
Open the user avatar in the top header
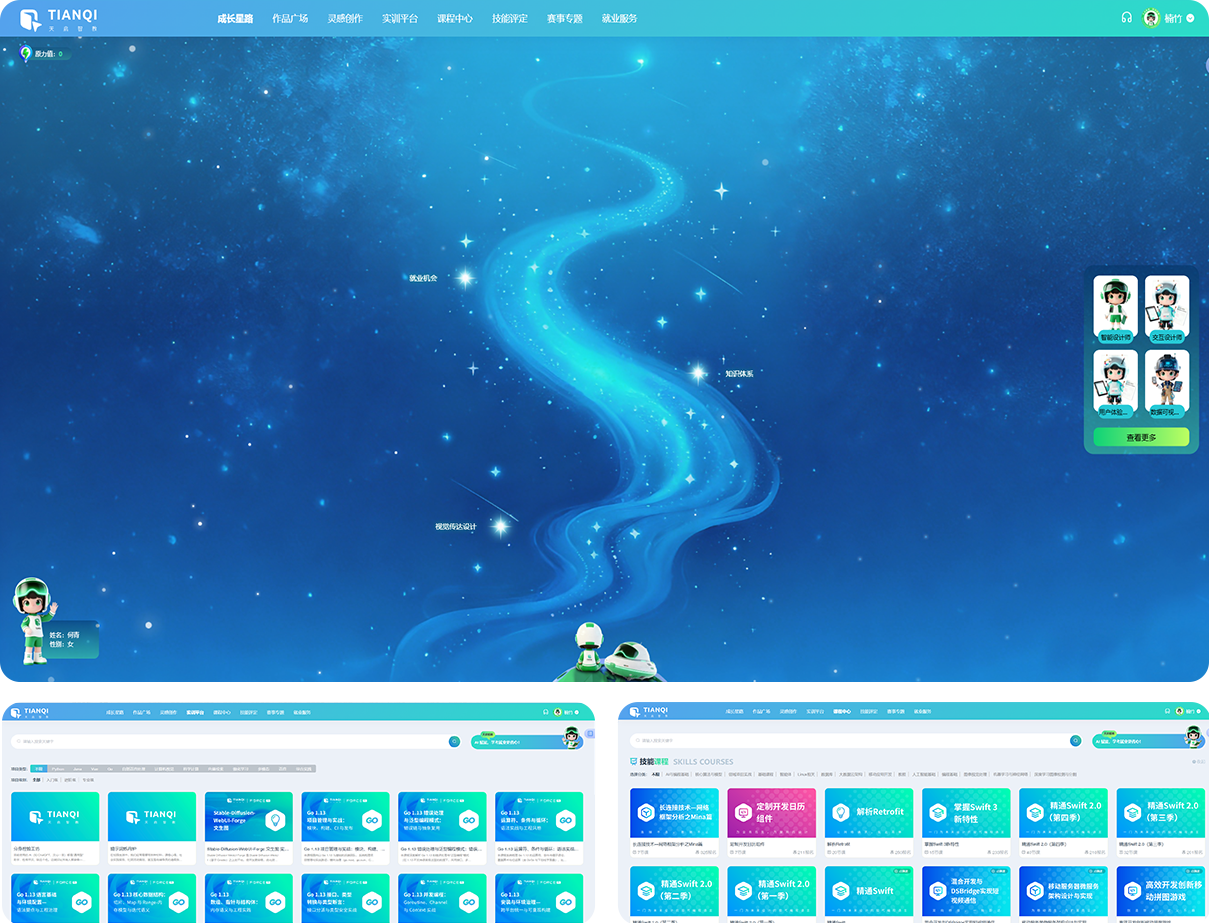click(1152, 18)
